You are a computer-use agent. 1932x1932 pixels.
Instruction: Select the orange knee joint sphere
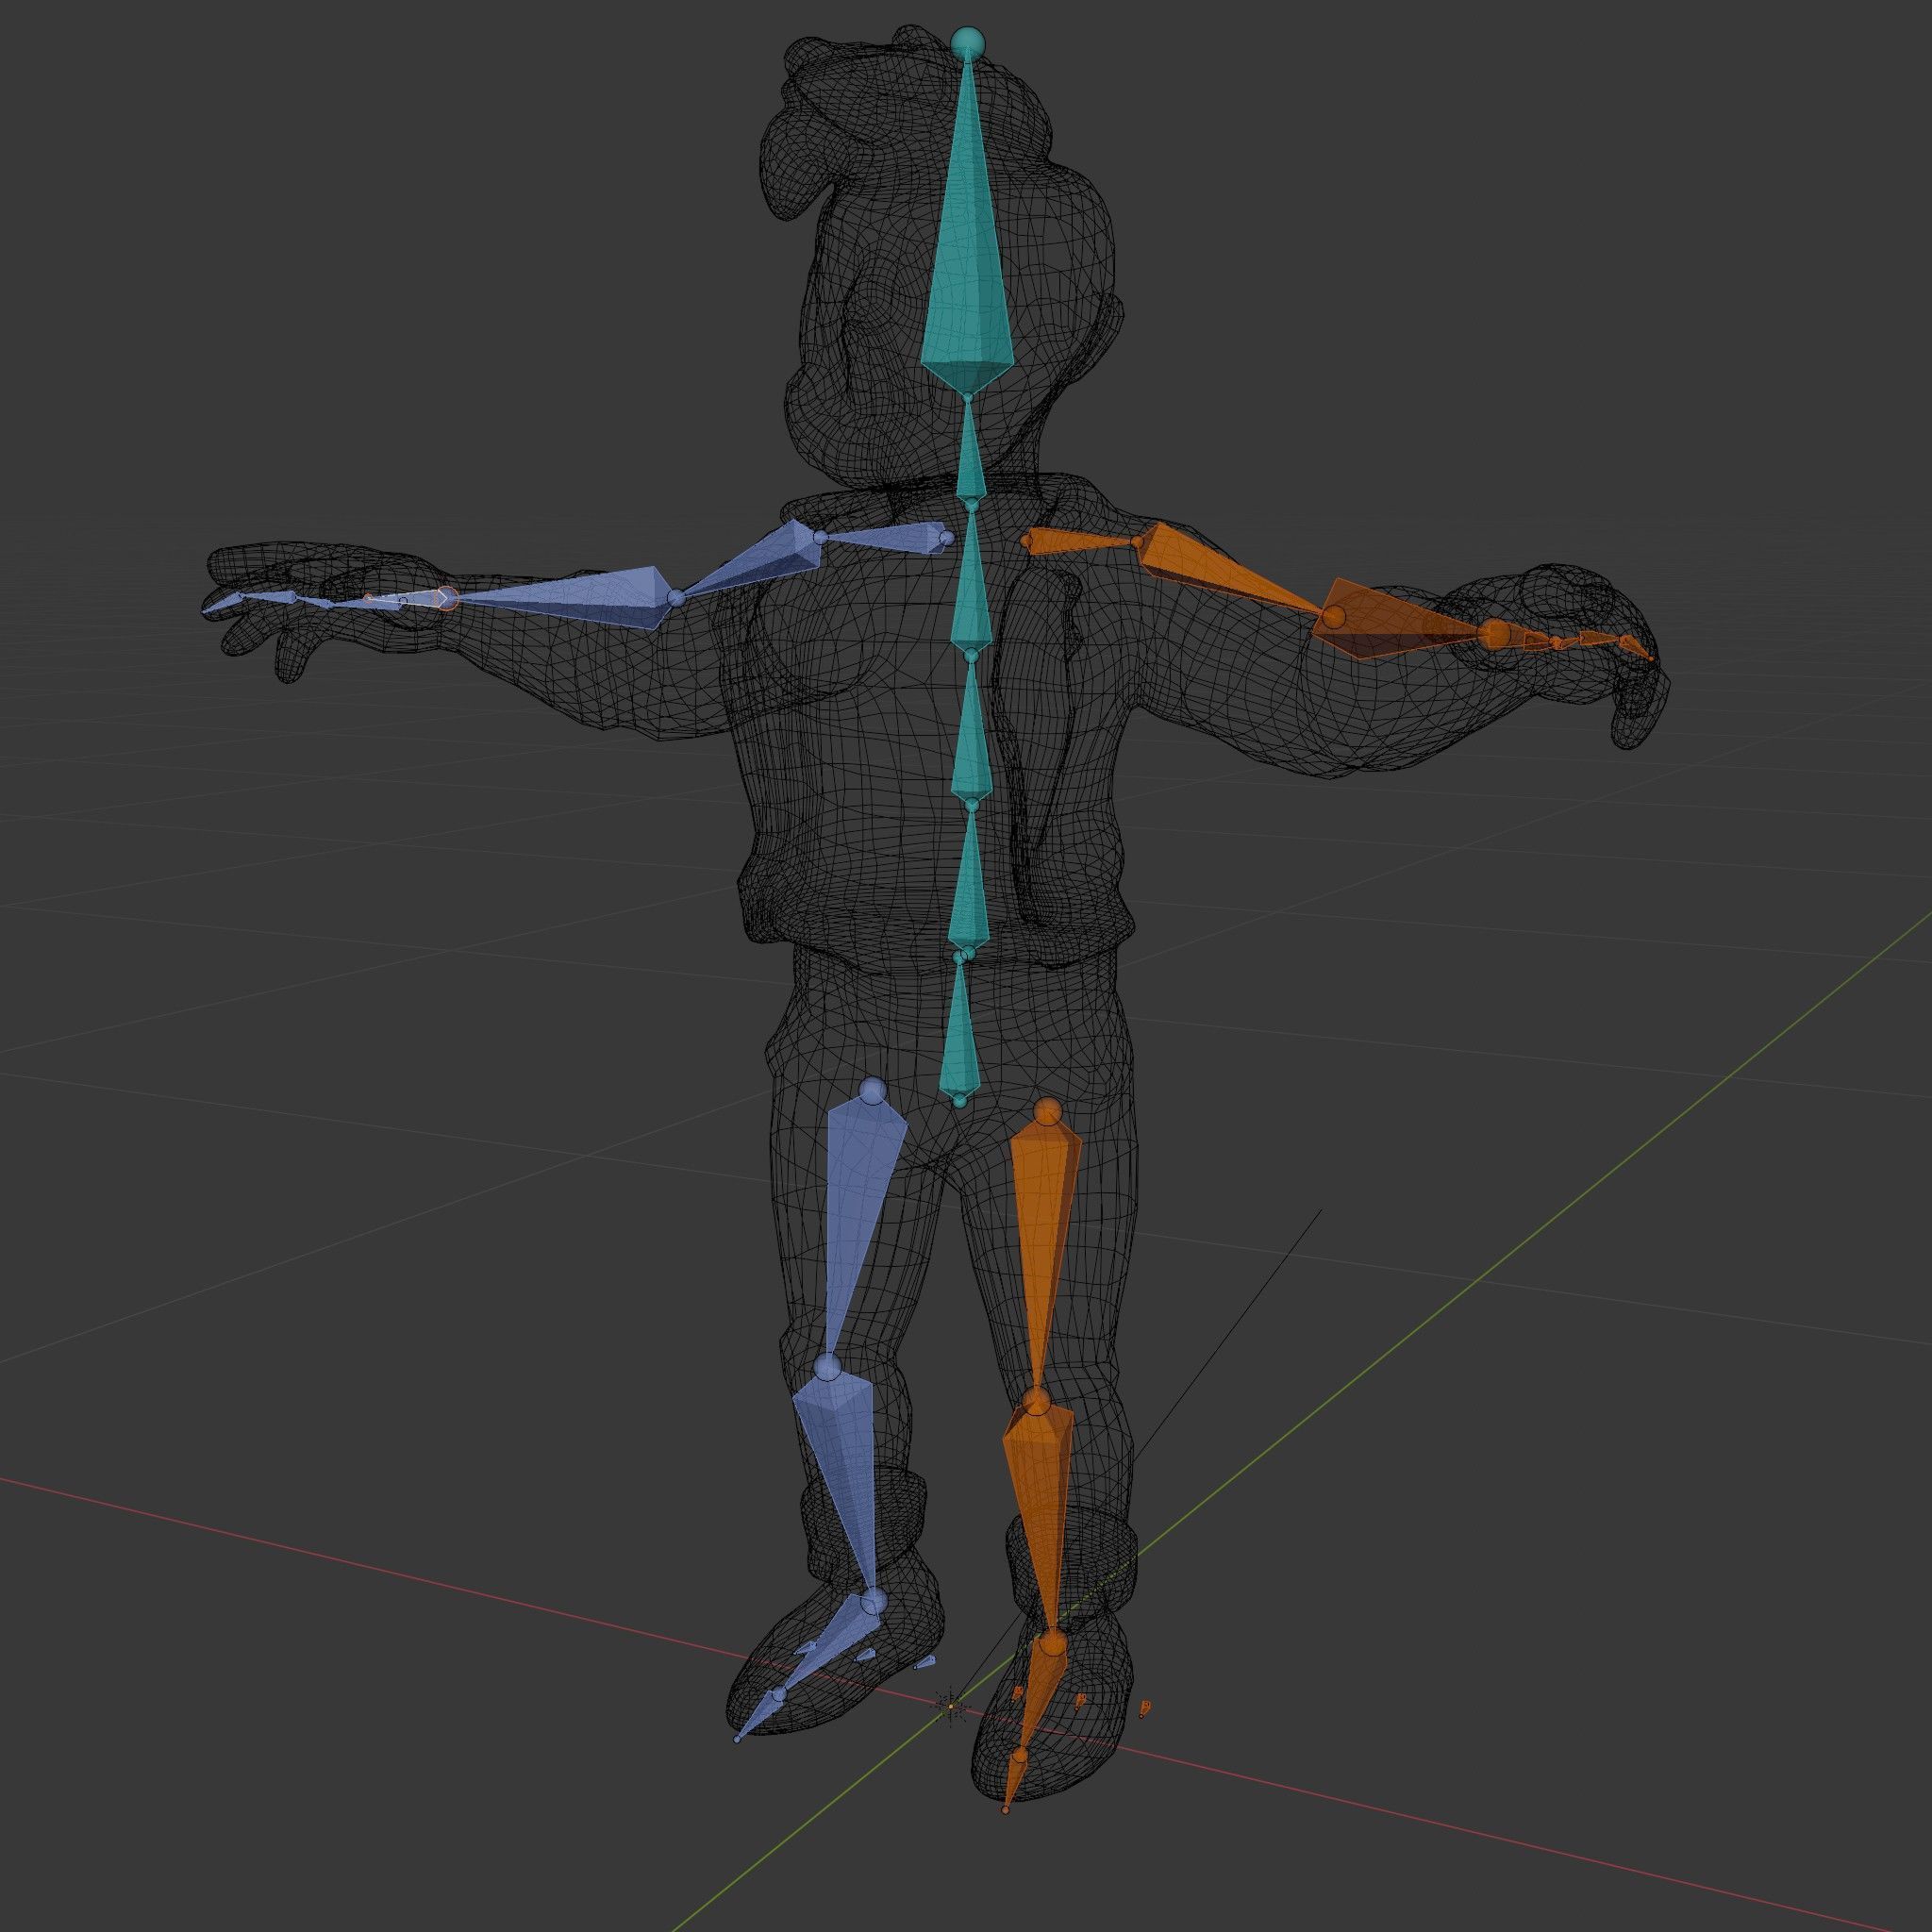1038,1400
